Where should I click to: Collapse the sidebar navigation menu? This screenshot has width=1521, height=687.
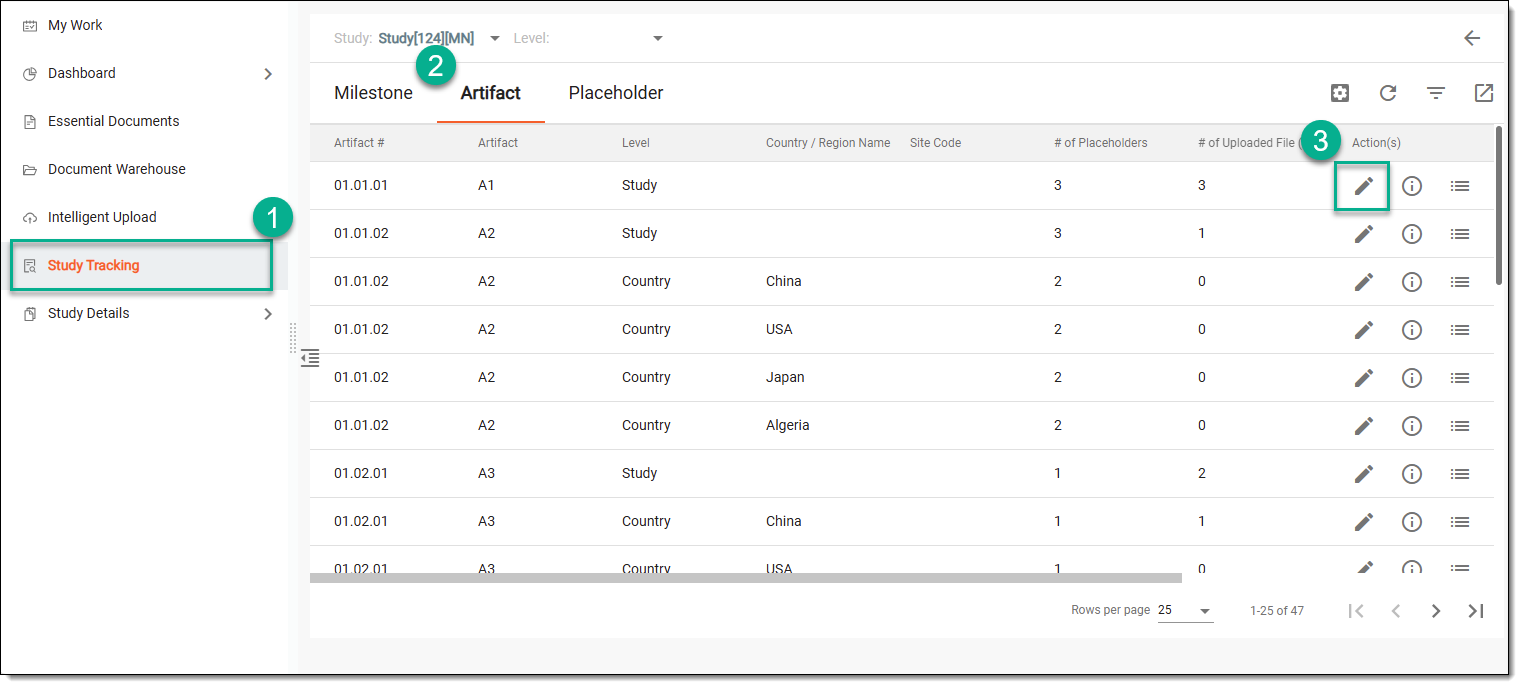click(310, 358)
